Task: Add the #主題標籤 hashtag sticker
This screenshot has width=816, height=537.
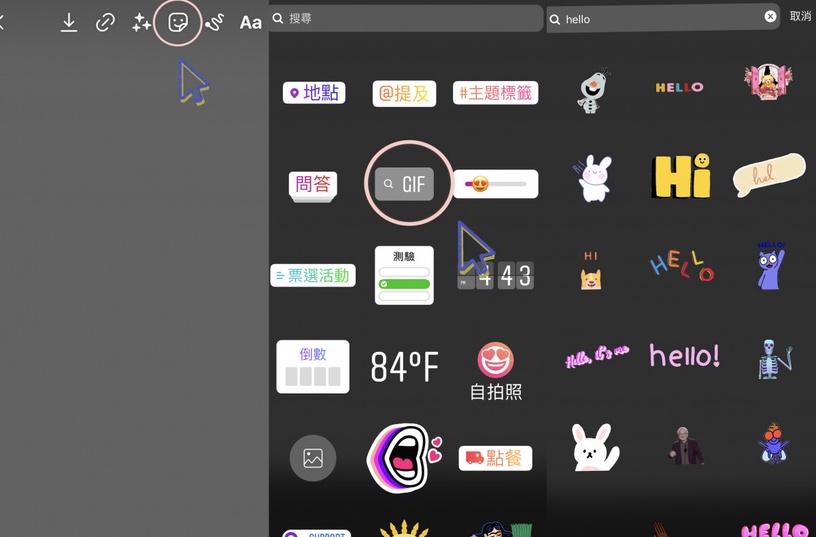Action: (x=495, y=93)
